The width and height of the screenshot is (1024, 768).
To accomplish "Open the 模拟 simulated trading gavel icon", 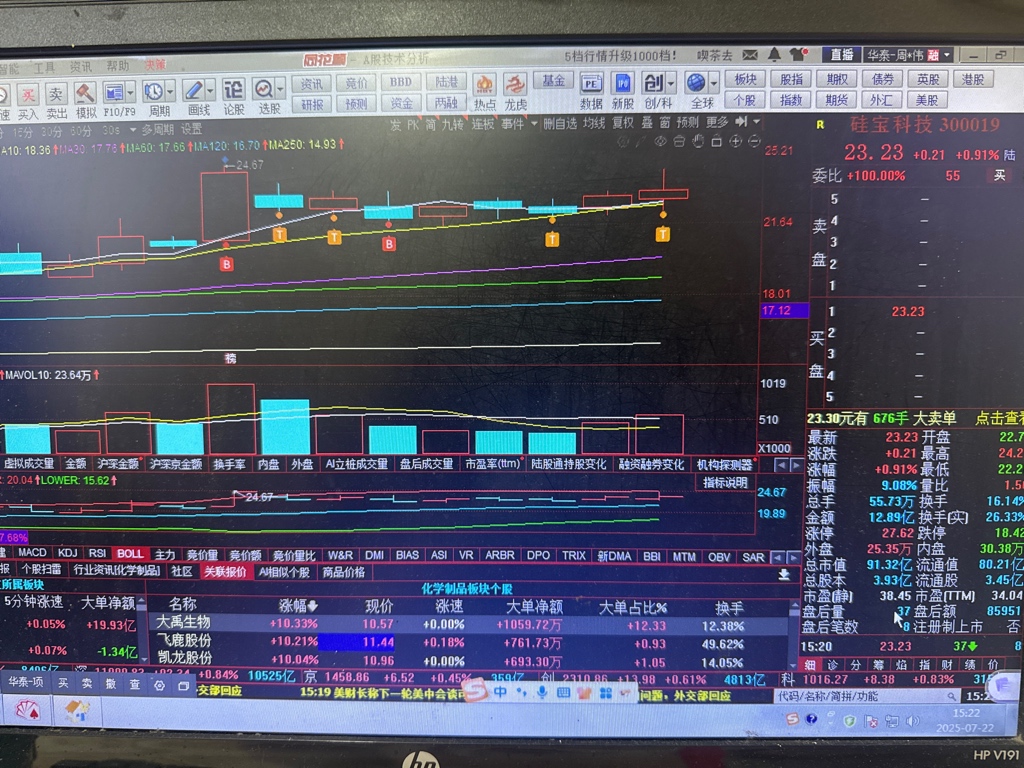I will (x=85, y=93).
